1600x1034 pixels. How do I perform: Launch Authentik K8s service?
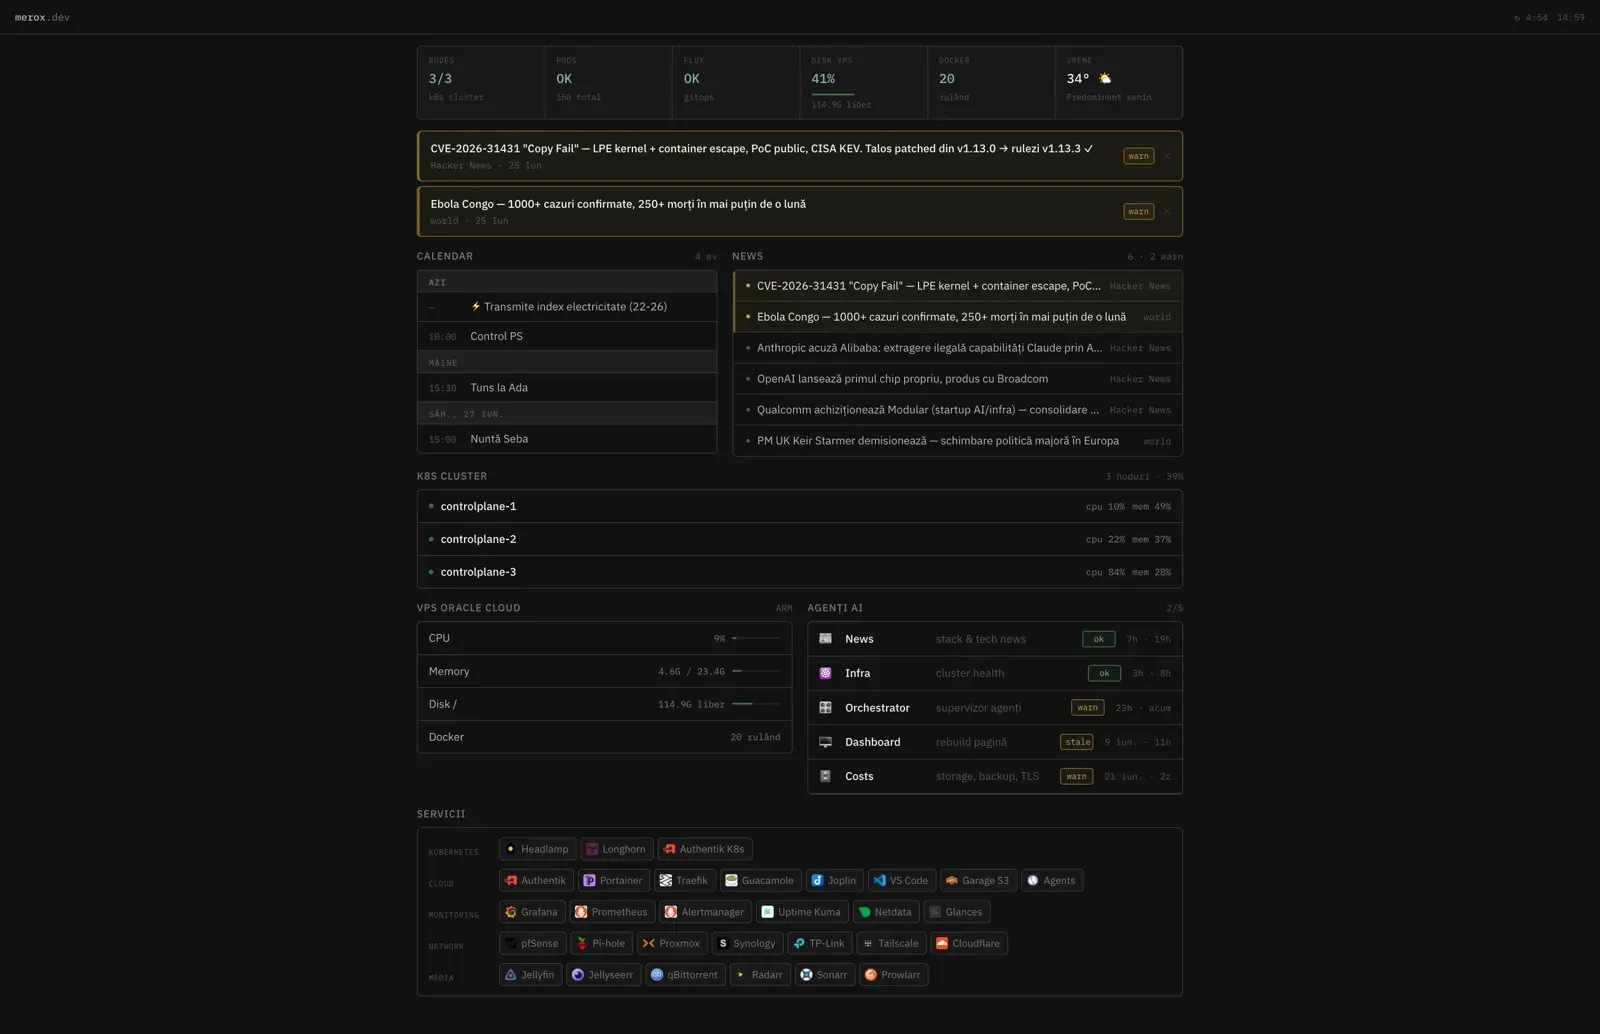pos(705,849)
